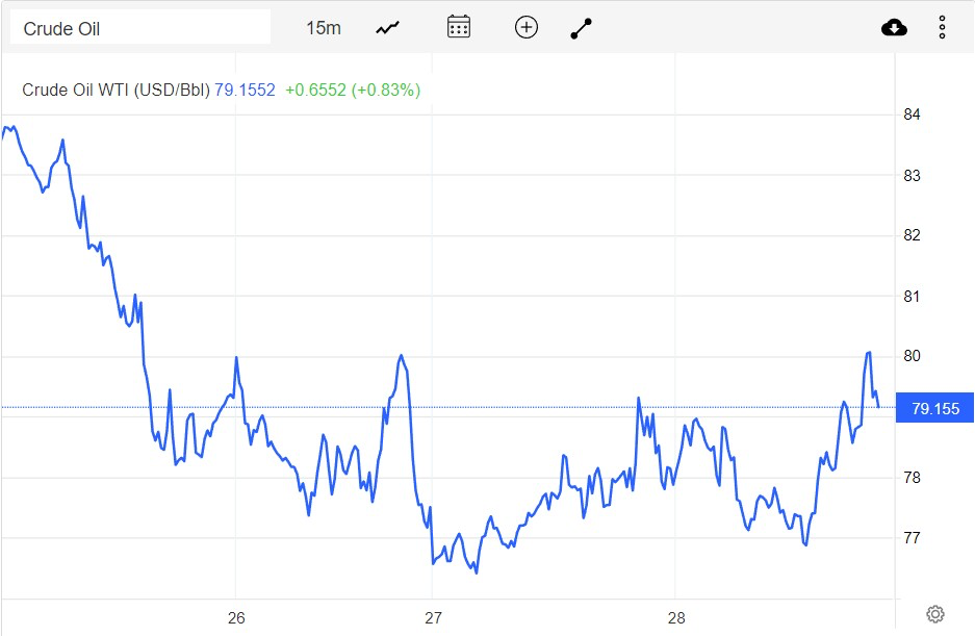This screenshot has width=977, height=637.
Task: Click the Crude Oil search field
Action: point(140,28)
